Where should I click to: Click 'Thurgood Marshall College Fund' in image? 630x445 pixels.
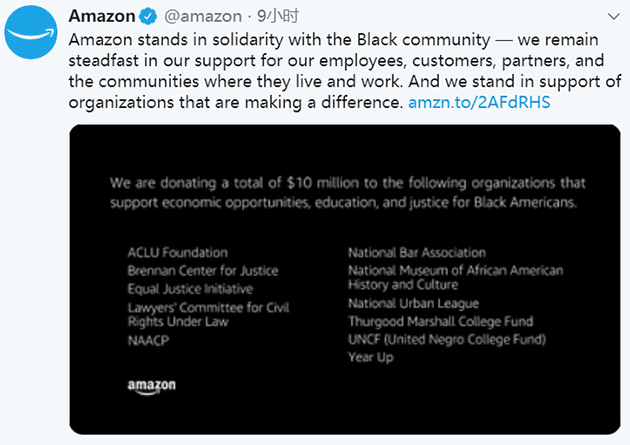coord(441,322)
